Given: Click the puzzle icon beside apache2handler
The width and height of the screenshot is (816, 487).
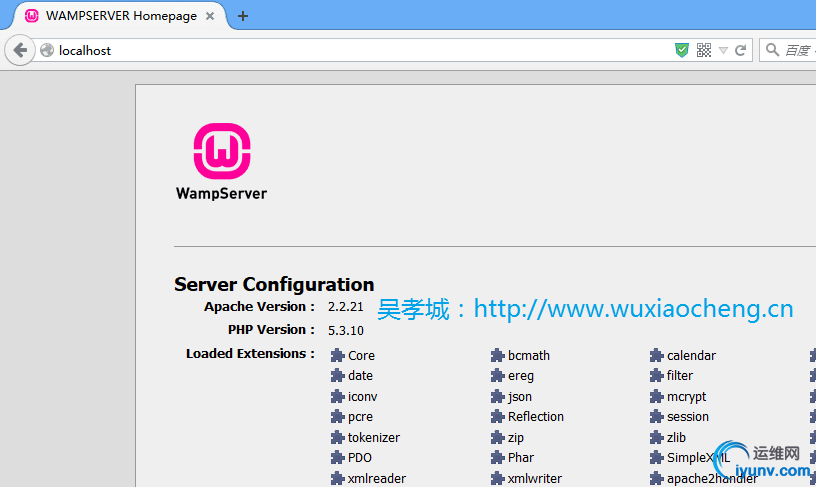Looking at the screenshot, I should coord(657,478).
